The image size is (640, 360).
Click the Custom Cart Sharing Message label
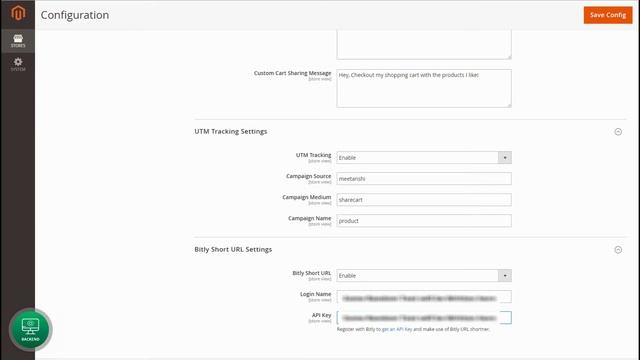[292, 73]
